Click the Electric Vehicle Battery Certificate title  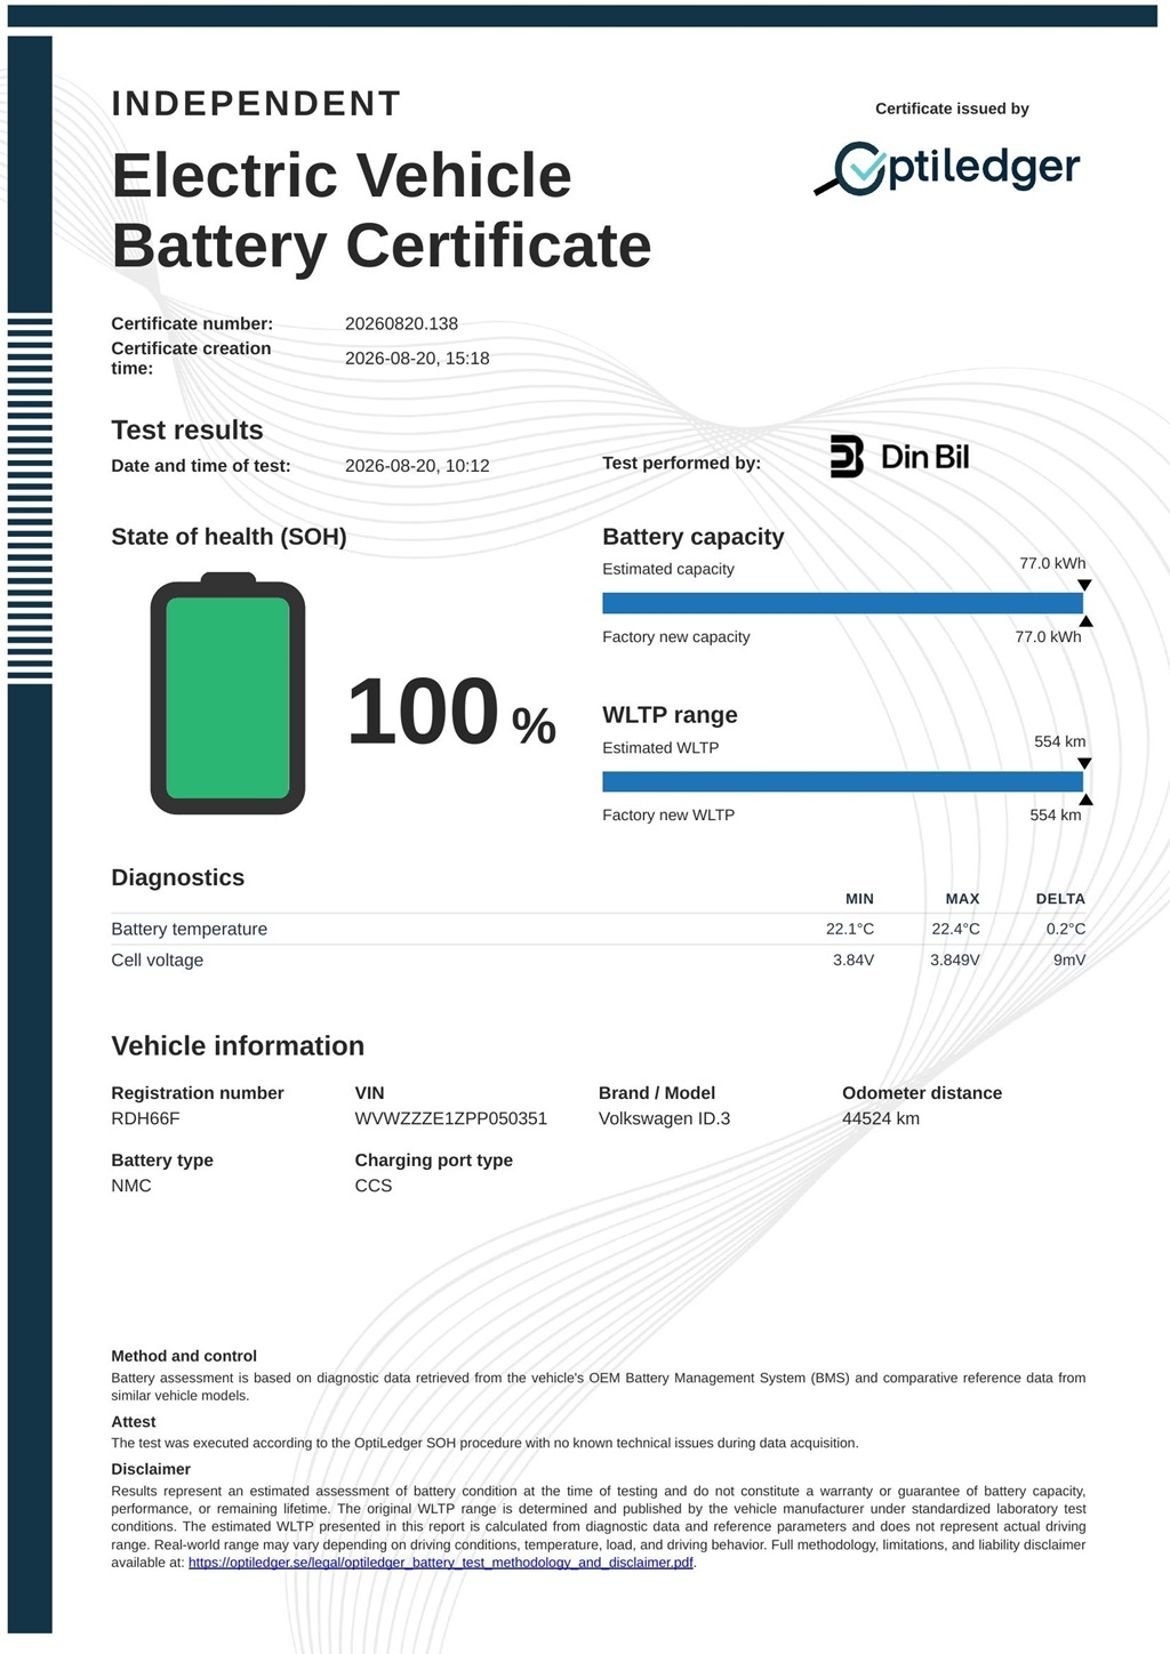(x=381, y=210)
